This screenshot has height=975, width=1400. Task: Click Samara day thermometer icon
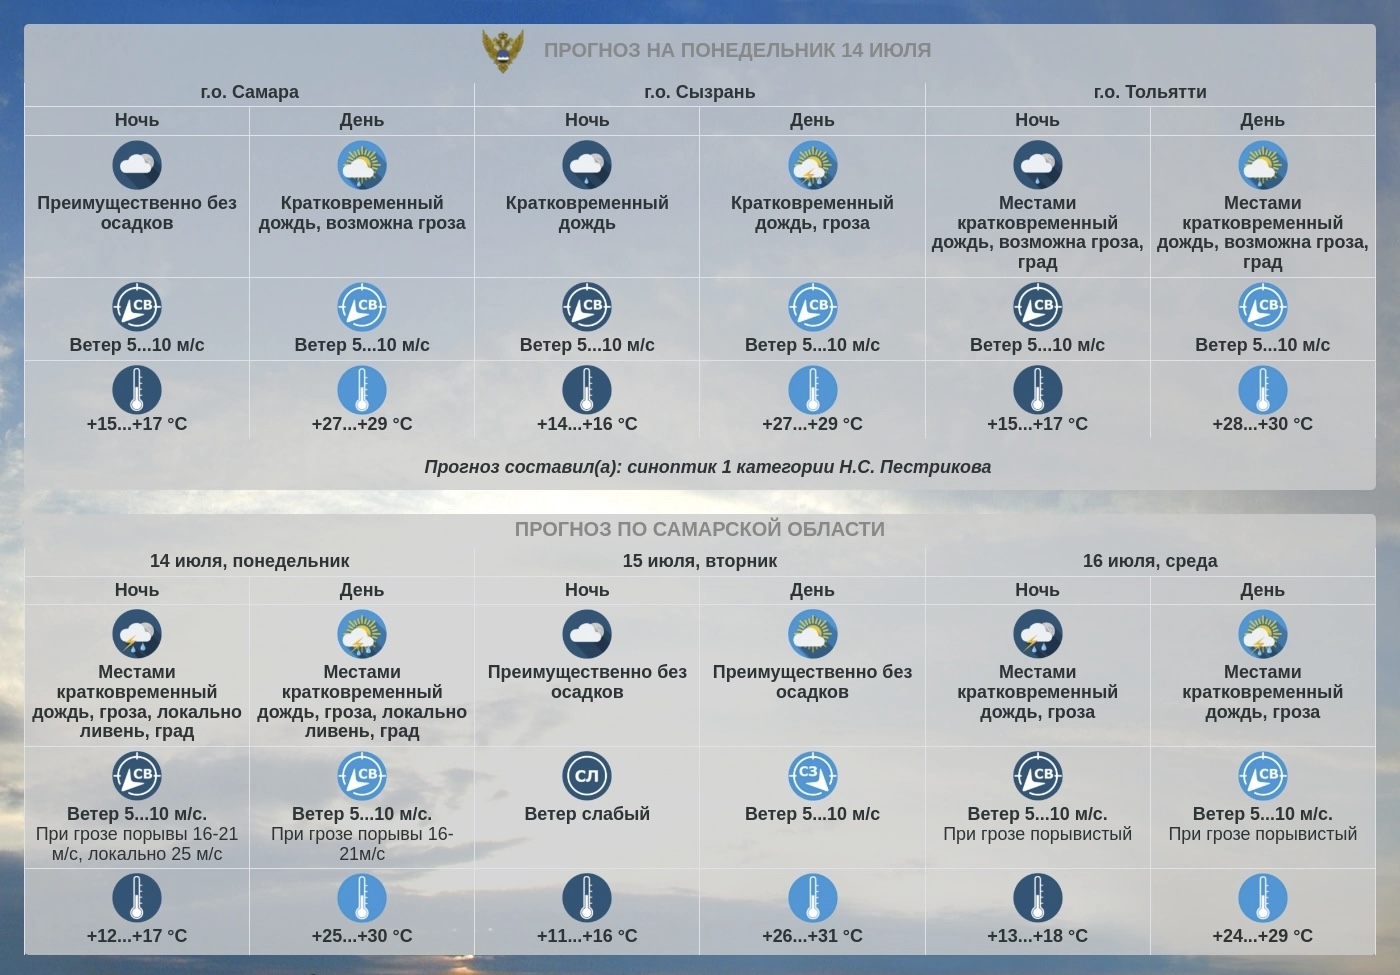362,390
